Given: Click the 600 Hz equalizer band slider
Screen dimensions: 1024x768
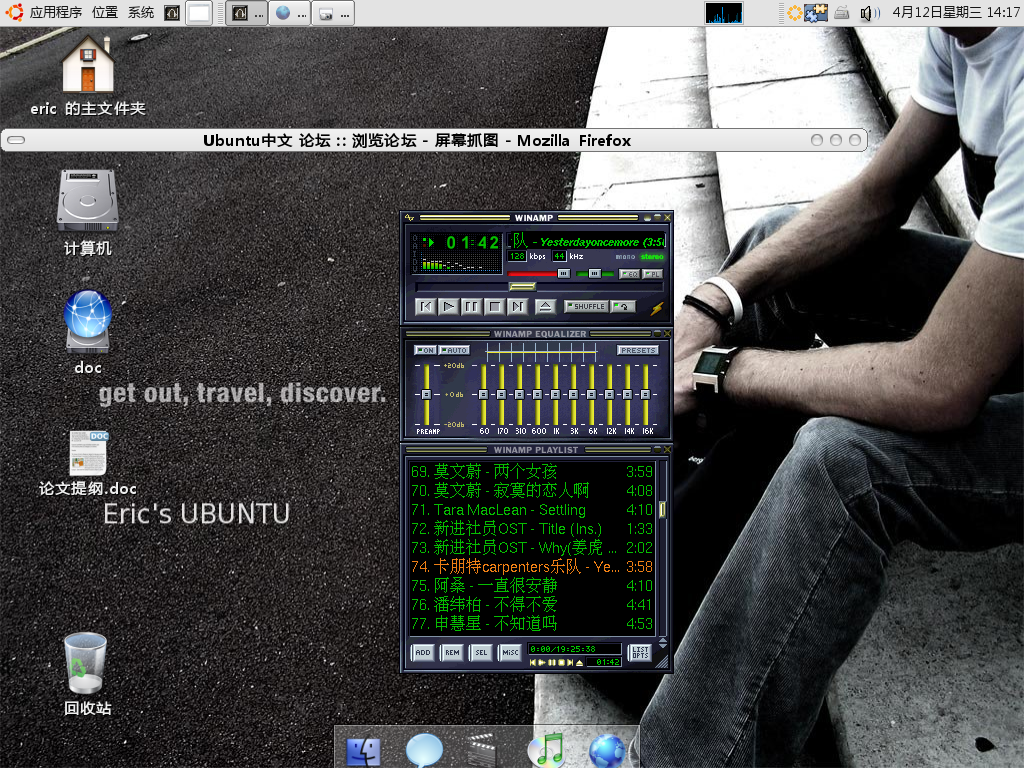Looking at the screenshot, I should [537, 394].
